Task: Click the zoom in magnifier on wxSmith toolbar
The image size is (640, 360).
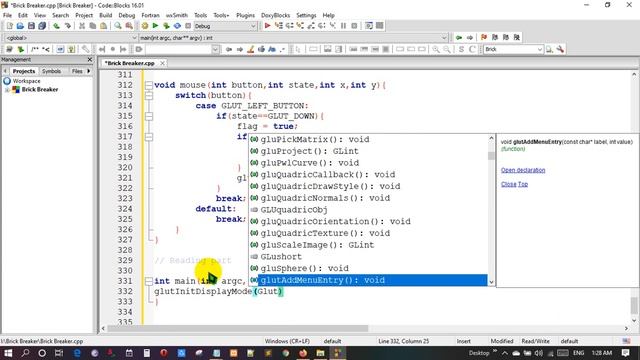Action: (x=436, y=49)
